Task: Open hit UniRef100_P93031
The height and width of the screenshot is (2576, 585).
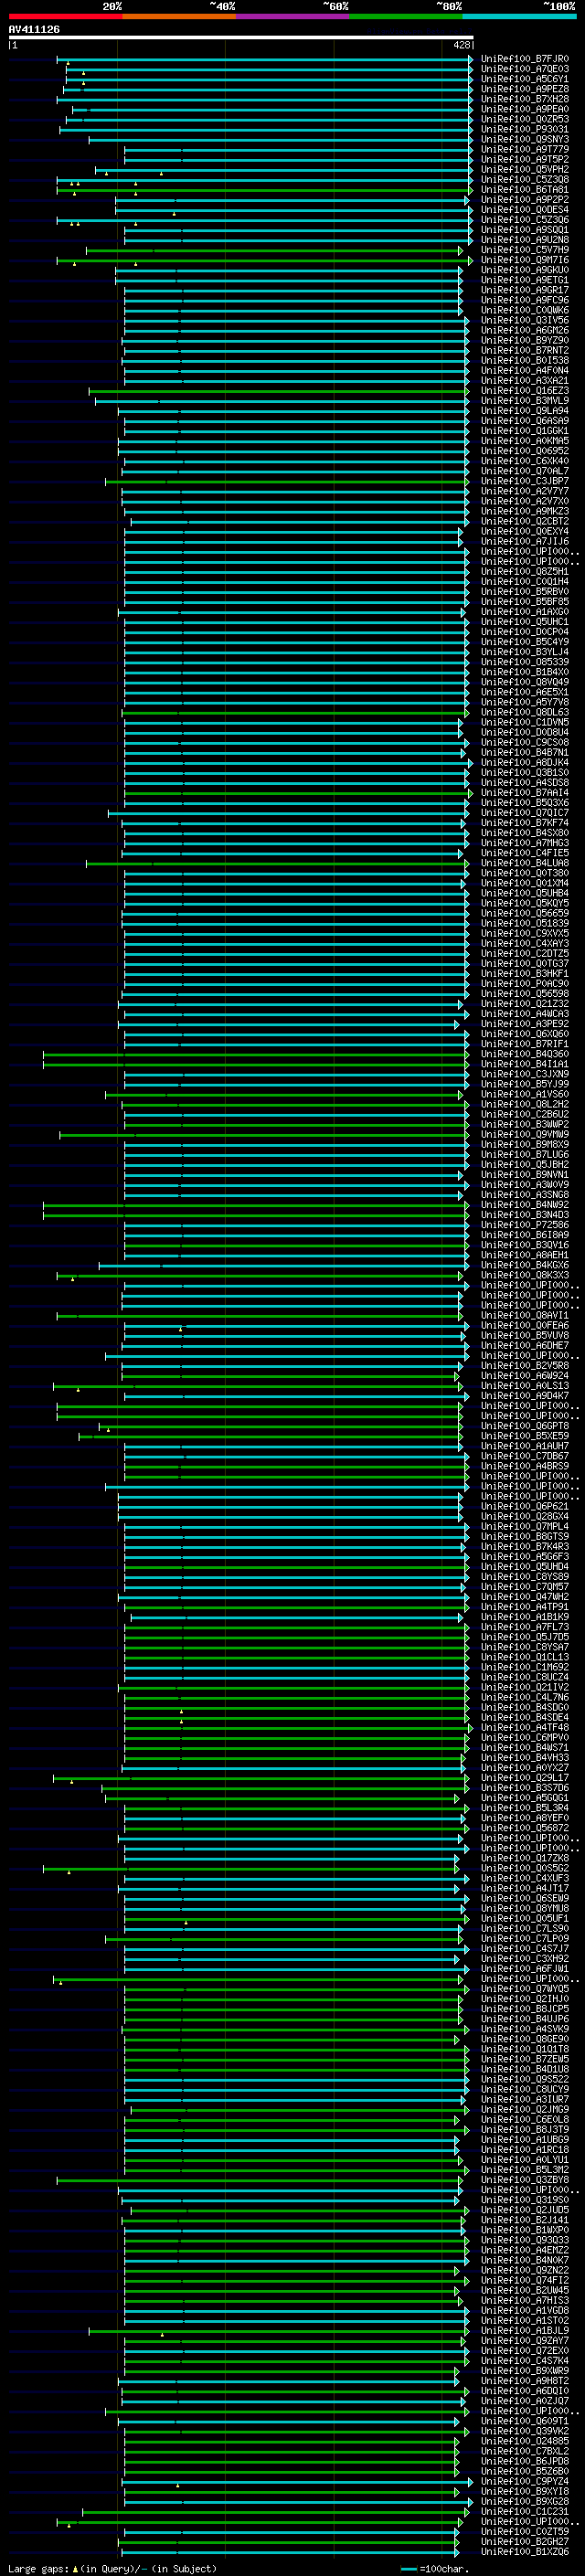Action: [x=524, y=129]
